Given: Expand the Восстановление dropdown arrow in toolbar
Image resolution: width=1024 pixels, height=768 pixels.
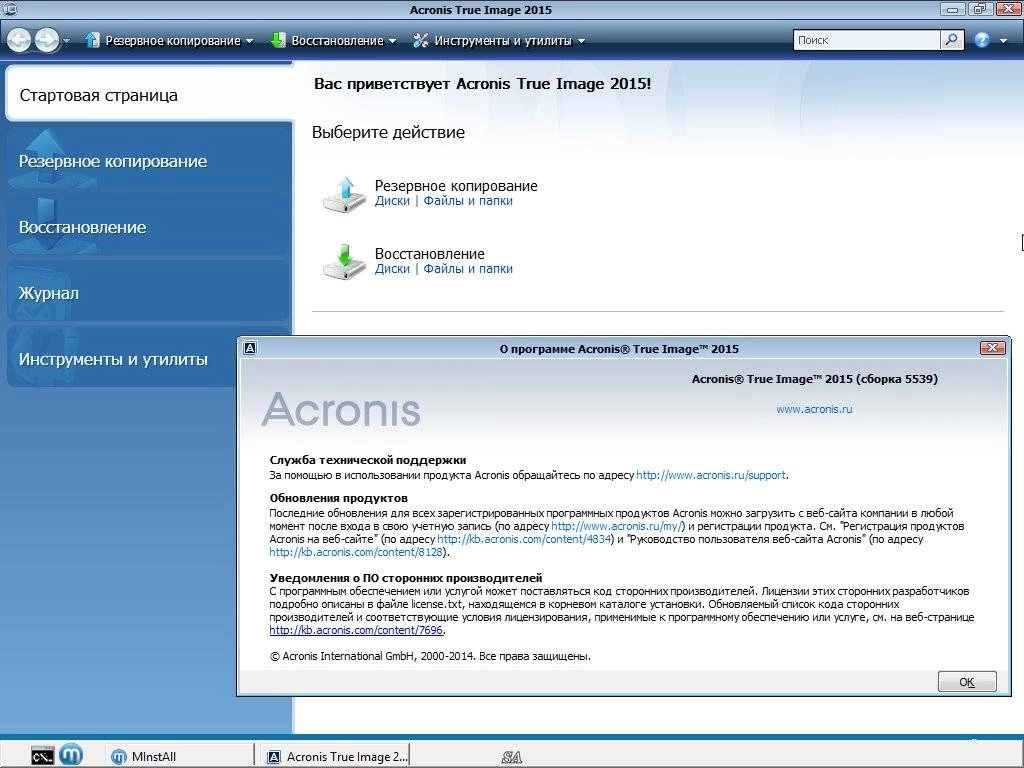Looking at the screenshot, I should (x=392, y=41).
